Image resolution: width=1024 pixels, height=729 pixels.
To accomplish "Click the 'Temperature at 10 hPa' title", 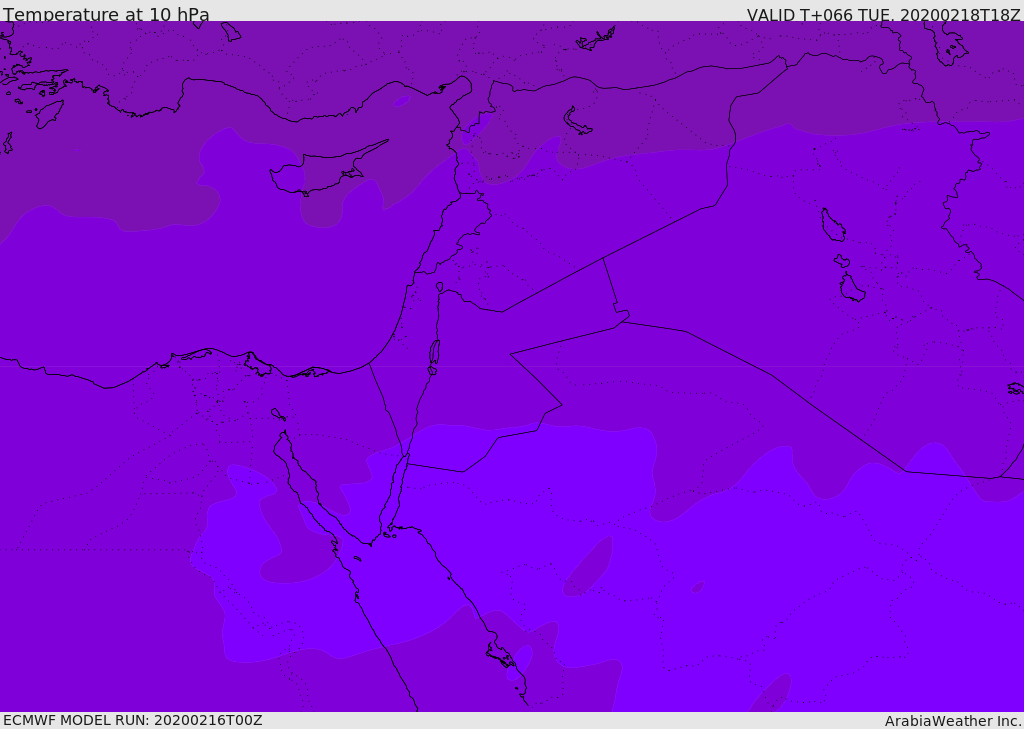I will (x=106, y=14).
